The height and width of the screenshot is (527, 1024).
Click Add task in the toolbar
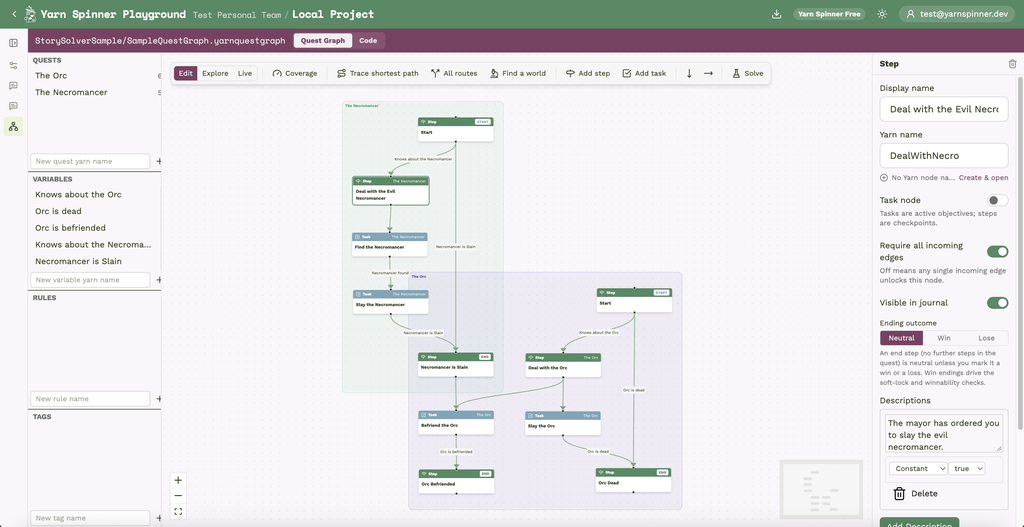[644, 73]
